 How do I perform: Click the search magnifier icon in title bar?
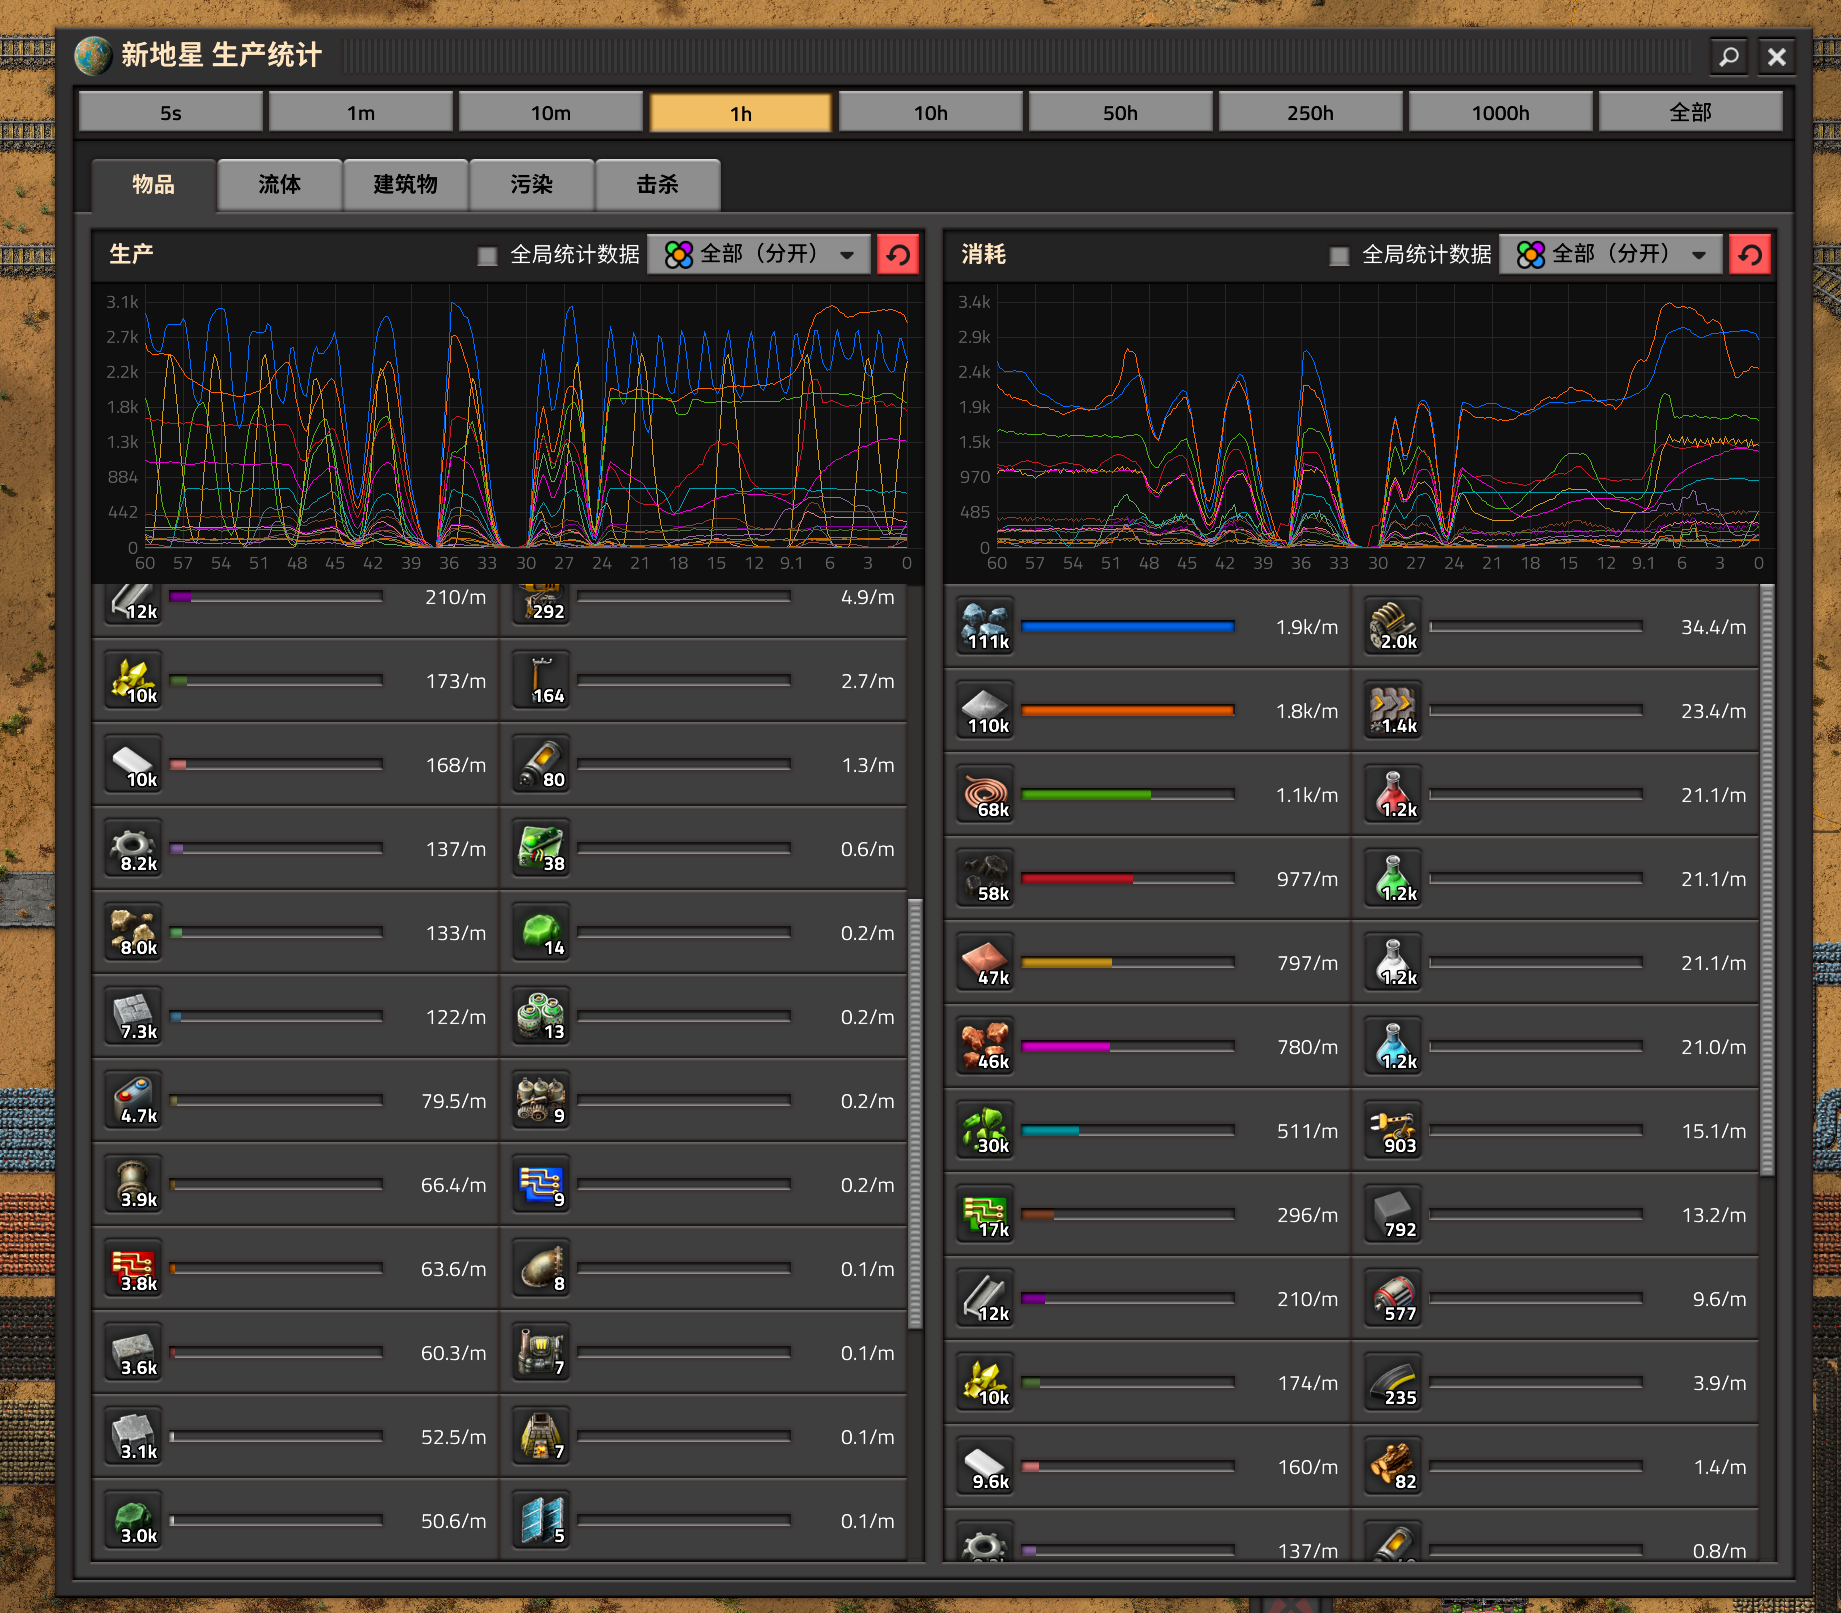click(1729, 57)
